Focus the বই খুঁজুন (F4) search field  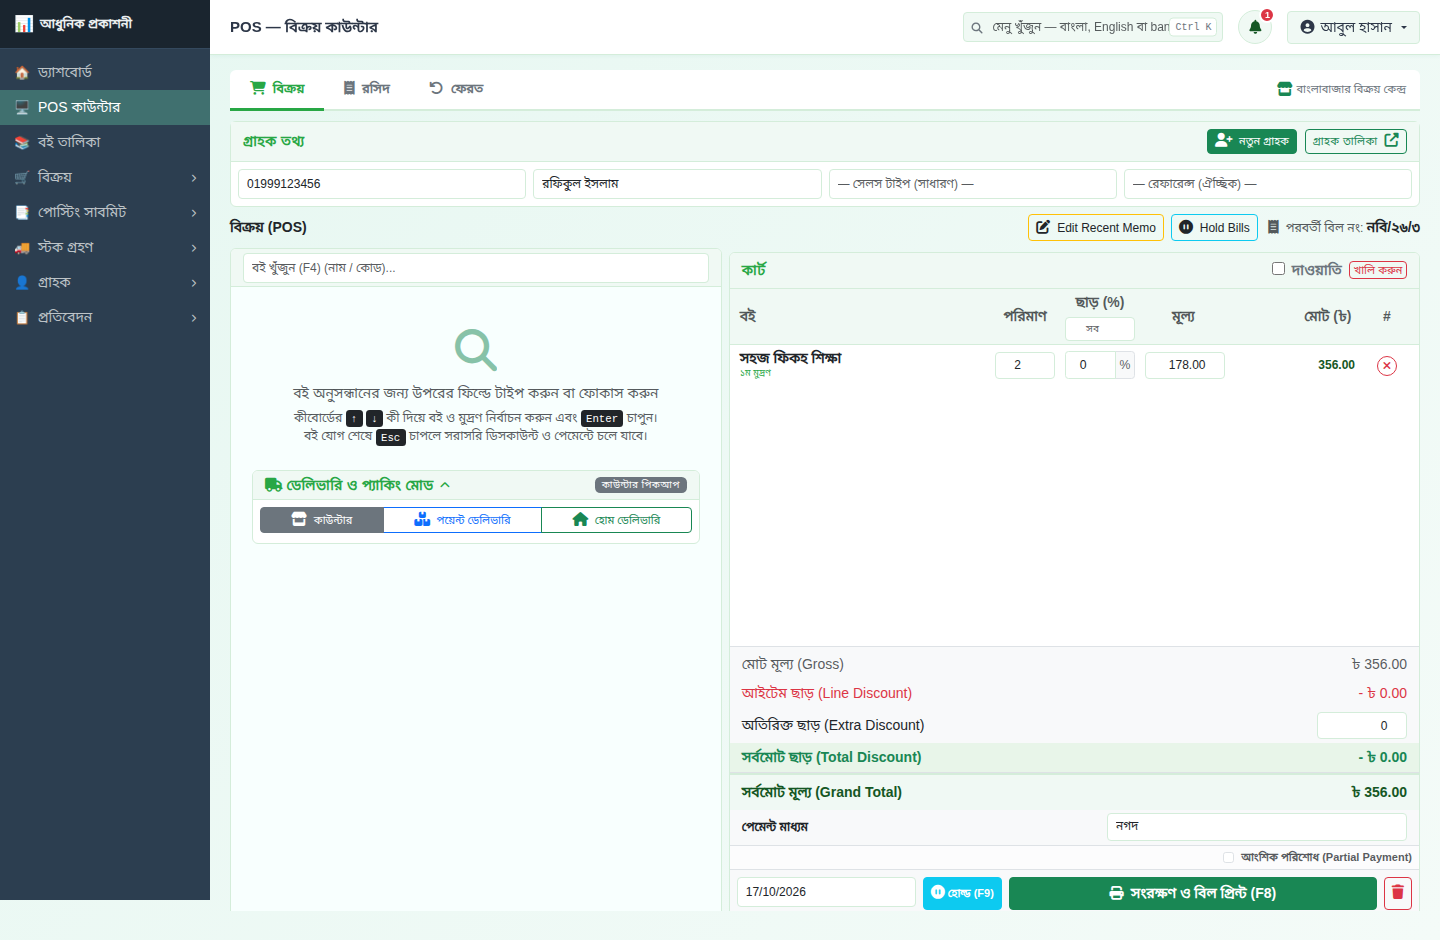pyautogui.click(x=476, y=268)
